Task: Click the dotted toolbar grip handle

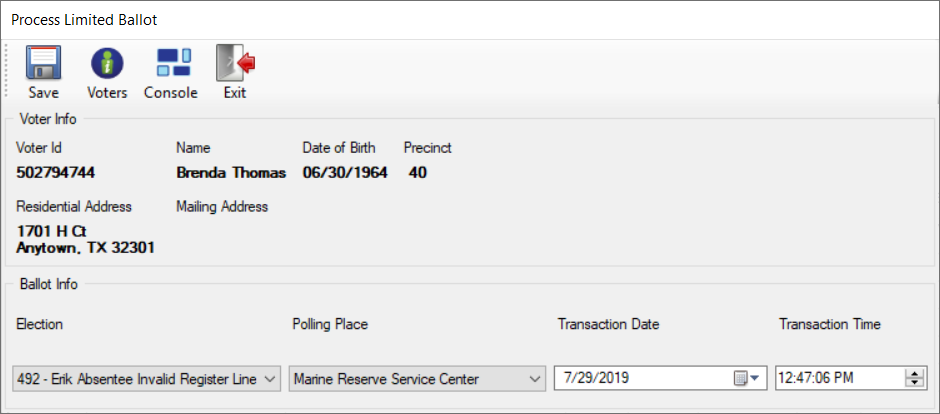Action: tap(7, 70)
